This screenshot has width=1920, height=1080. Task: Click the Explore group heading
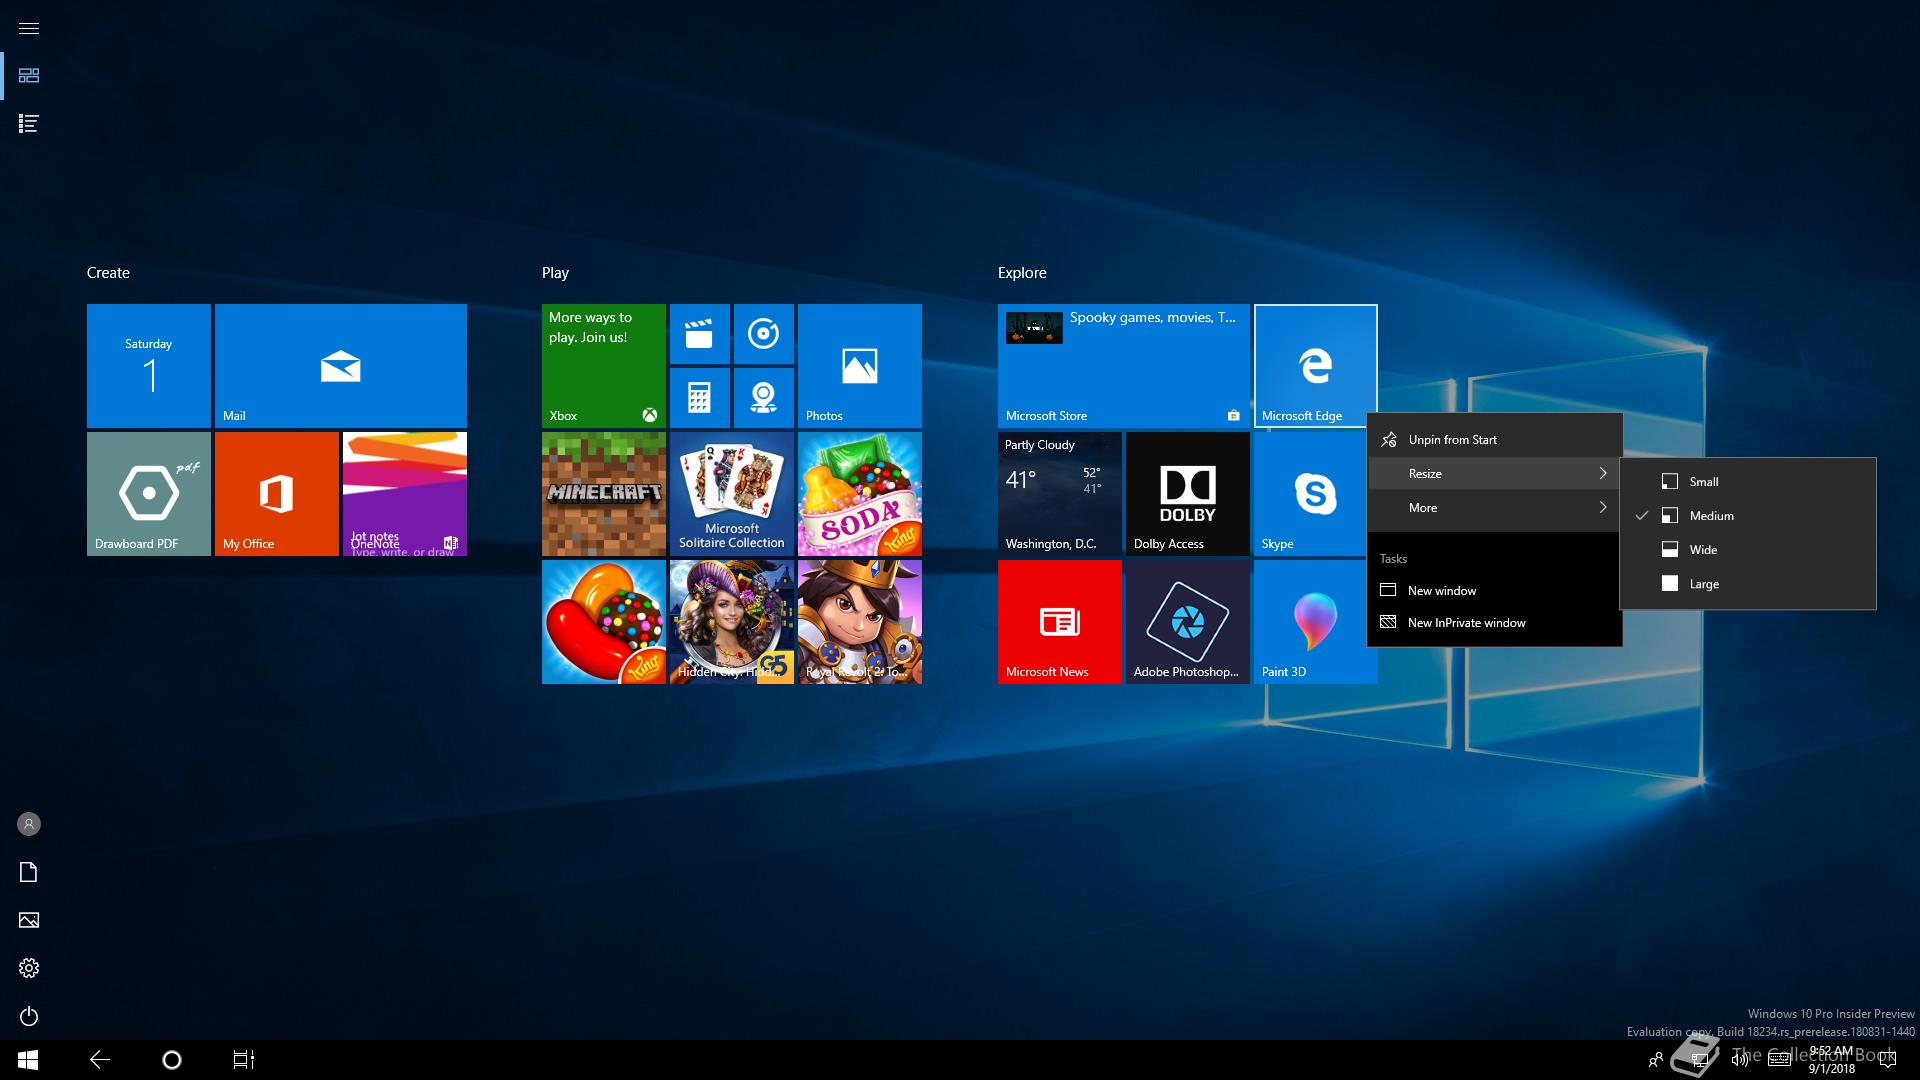tap(1022, 273)
